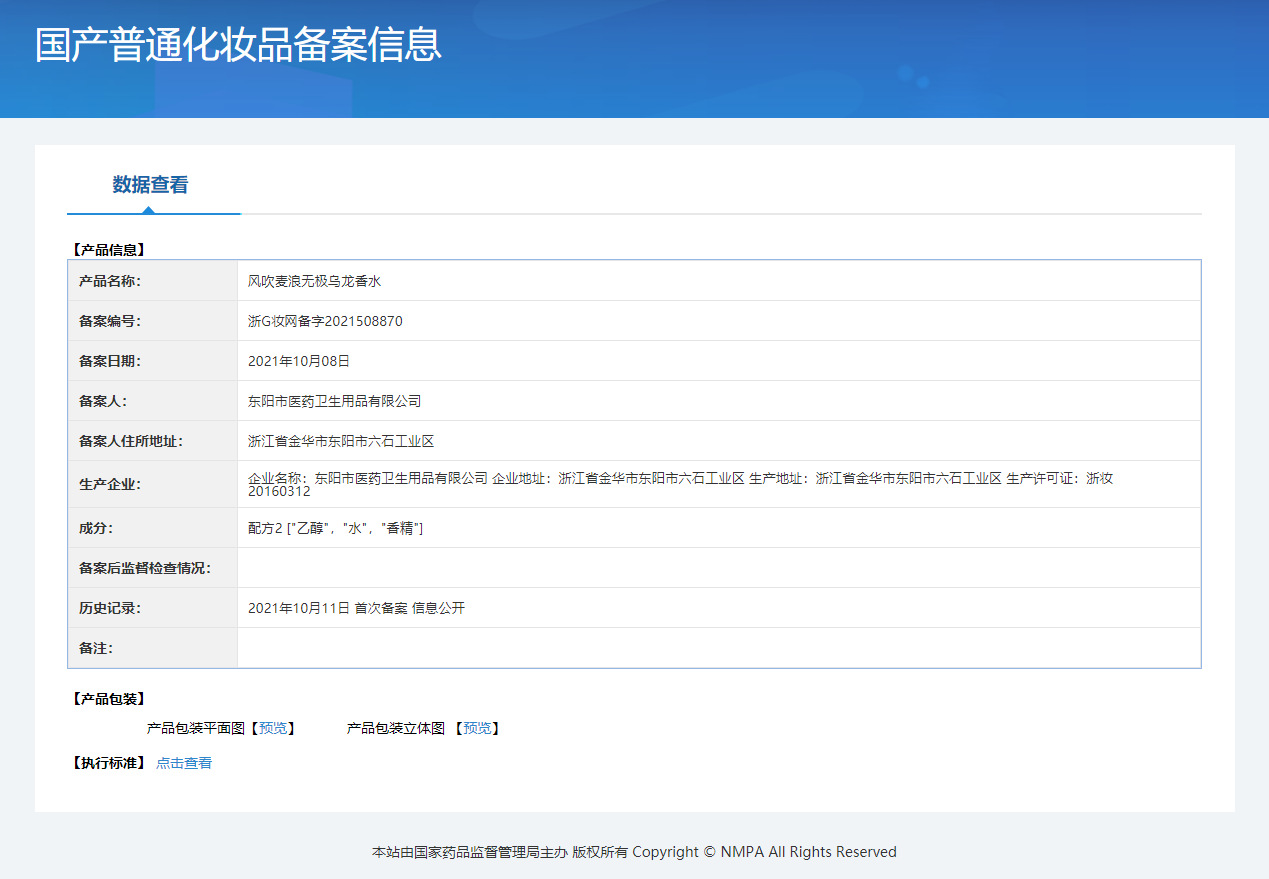The width and height of the screenshot is (1269, 879).
Task: Select the 数据查看 tab
Action: 150,185
